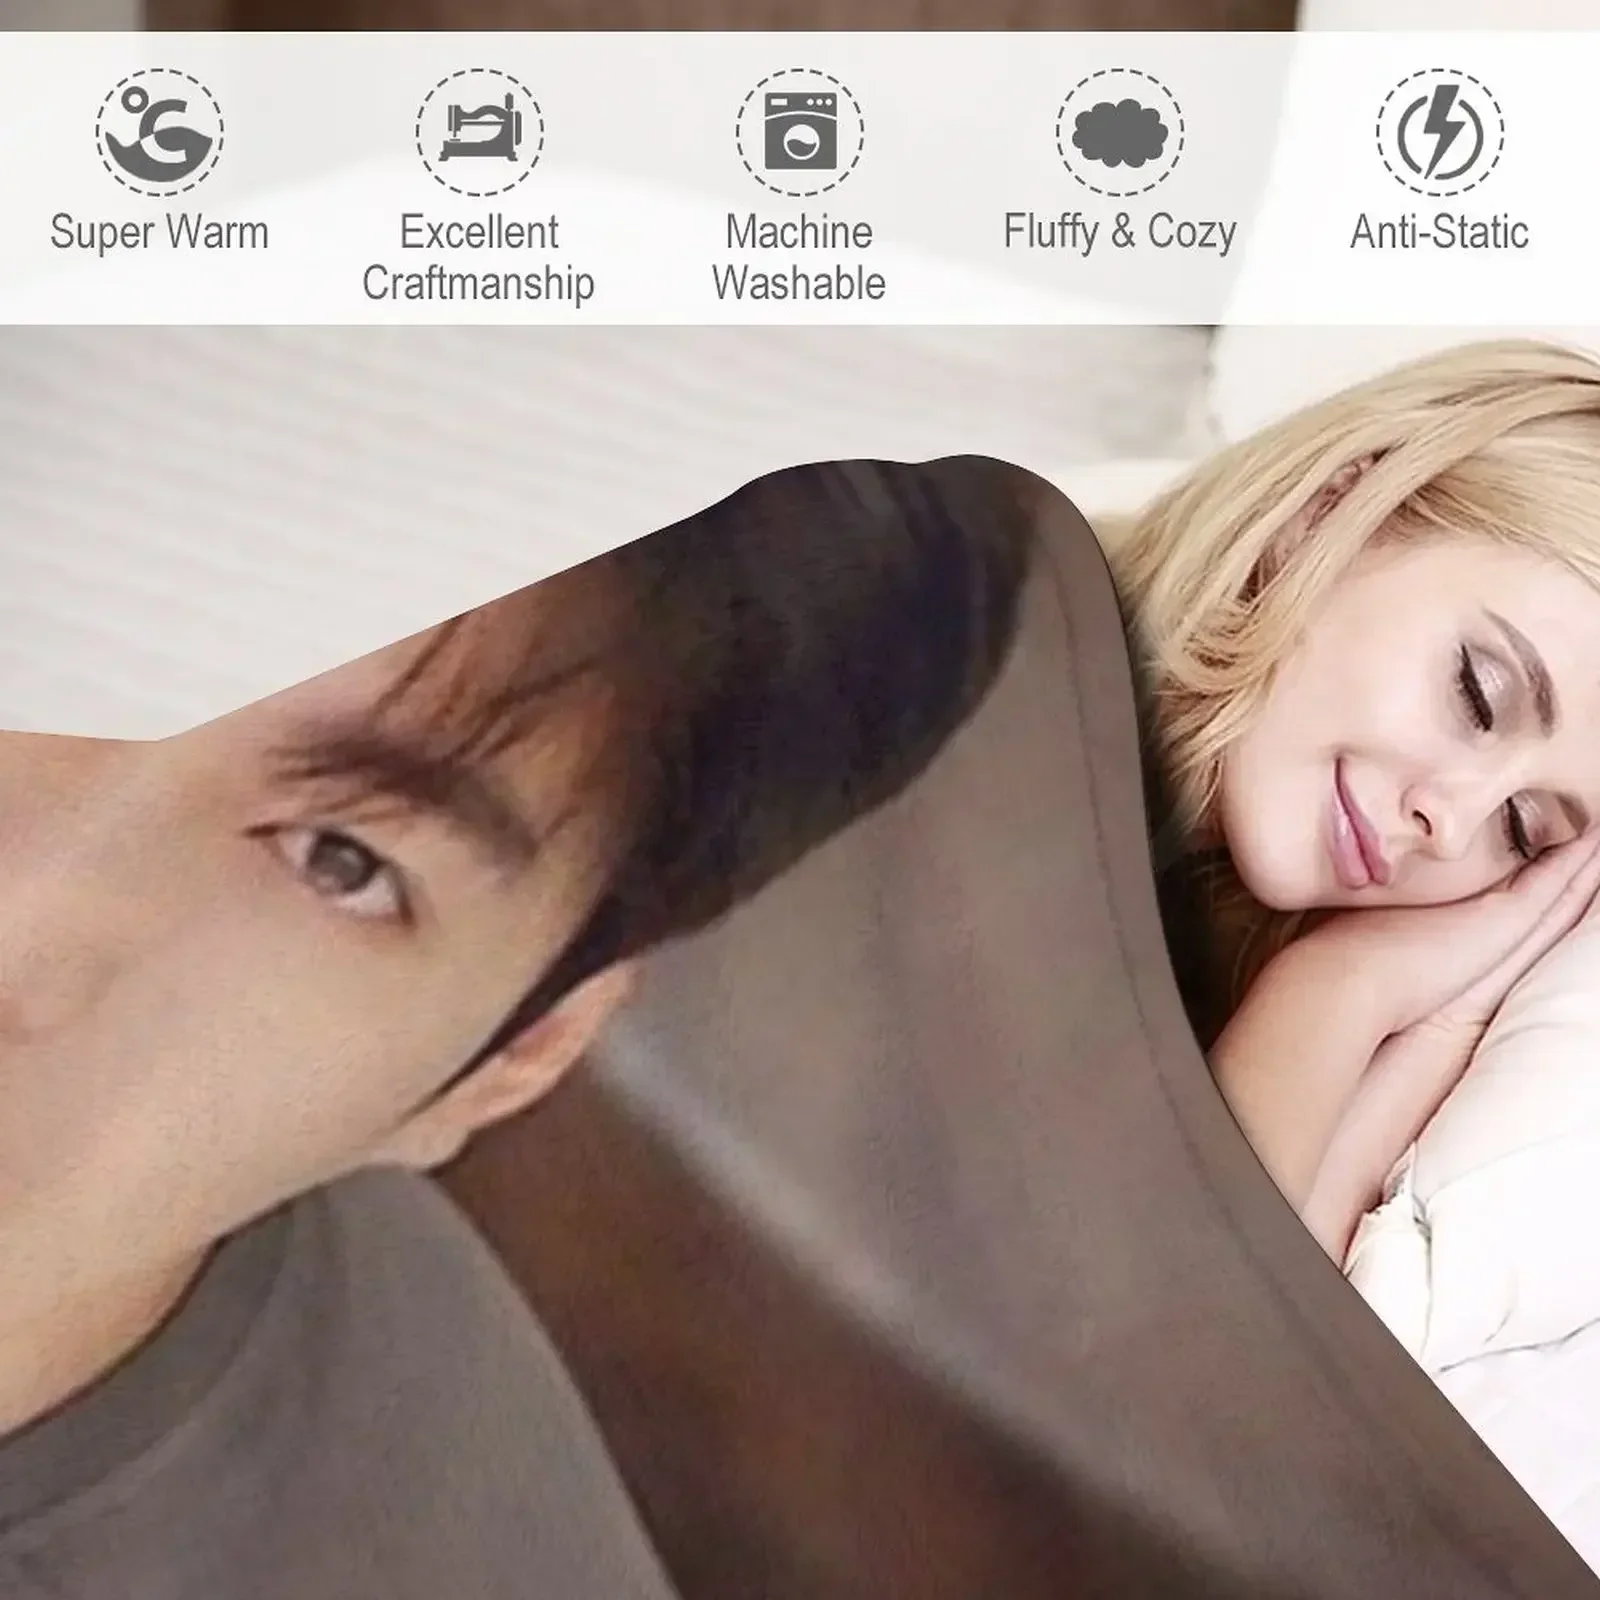This screenshot has width=1600, height=1600.
Task: Click the sewing machine craftsmanship icon
Action: pos(480,131)
